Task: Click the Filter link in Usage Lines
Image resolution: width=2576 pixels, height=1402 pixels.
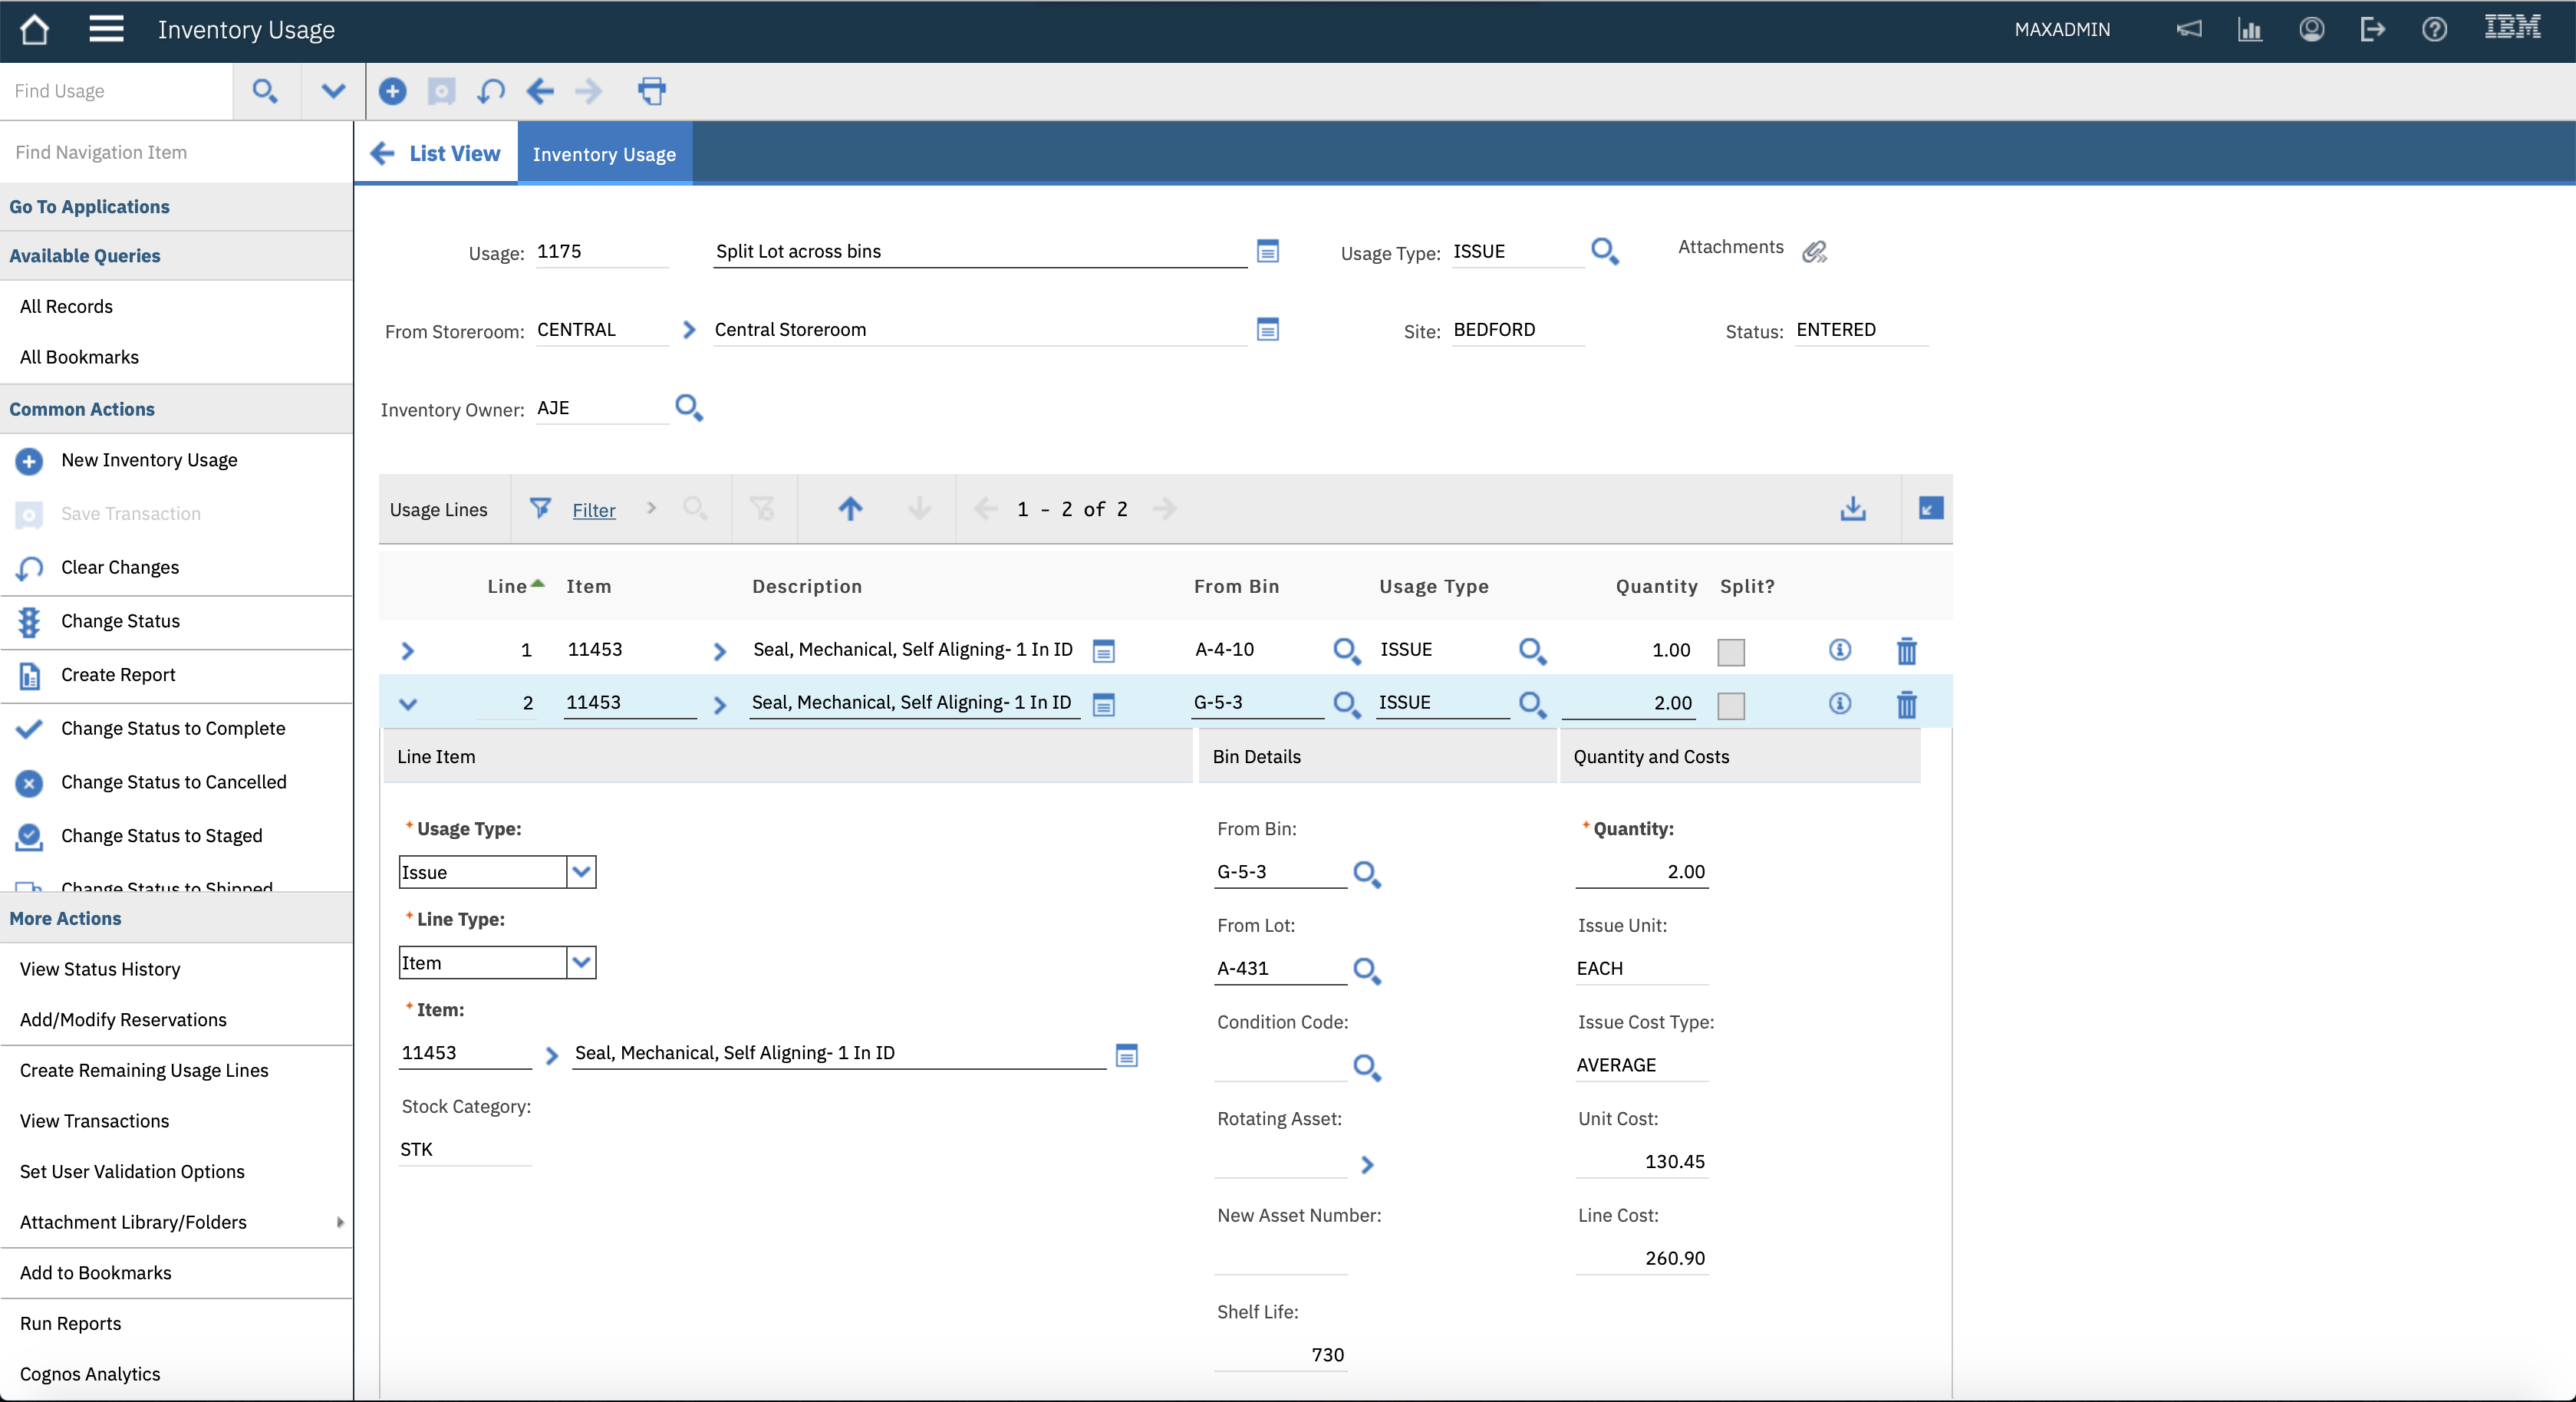Action: click(594, 510)
